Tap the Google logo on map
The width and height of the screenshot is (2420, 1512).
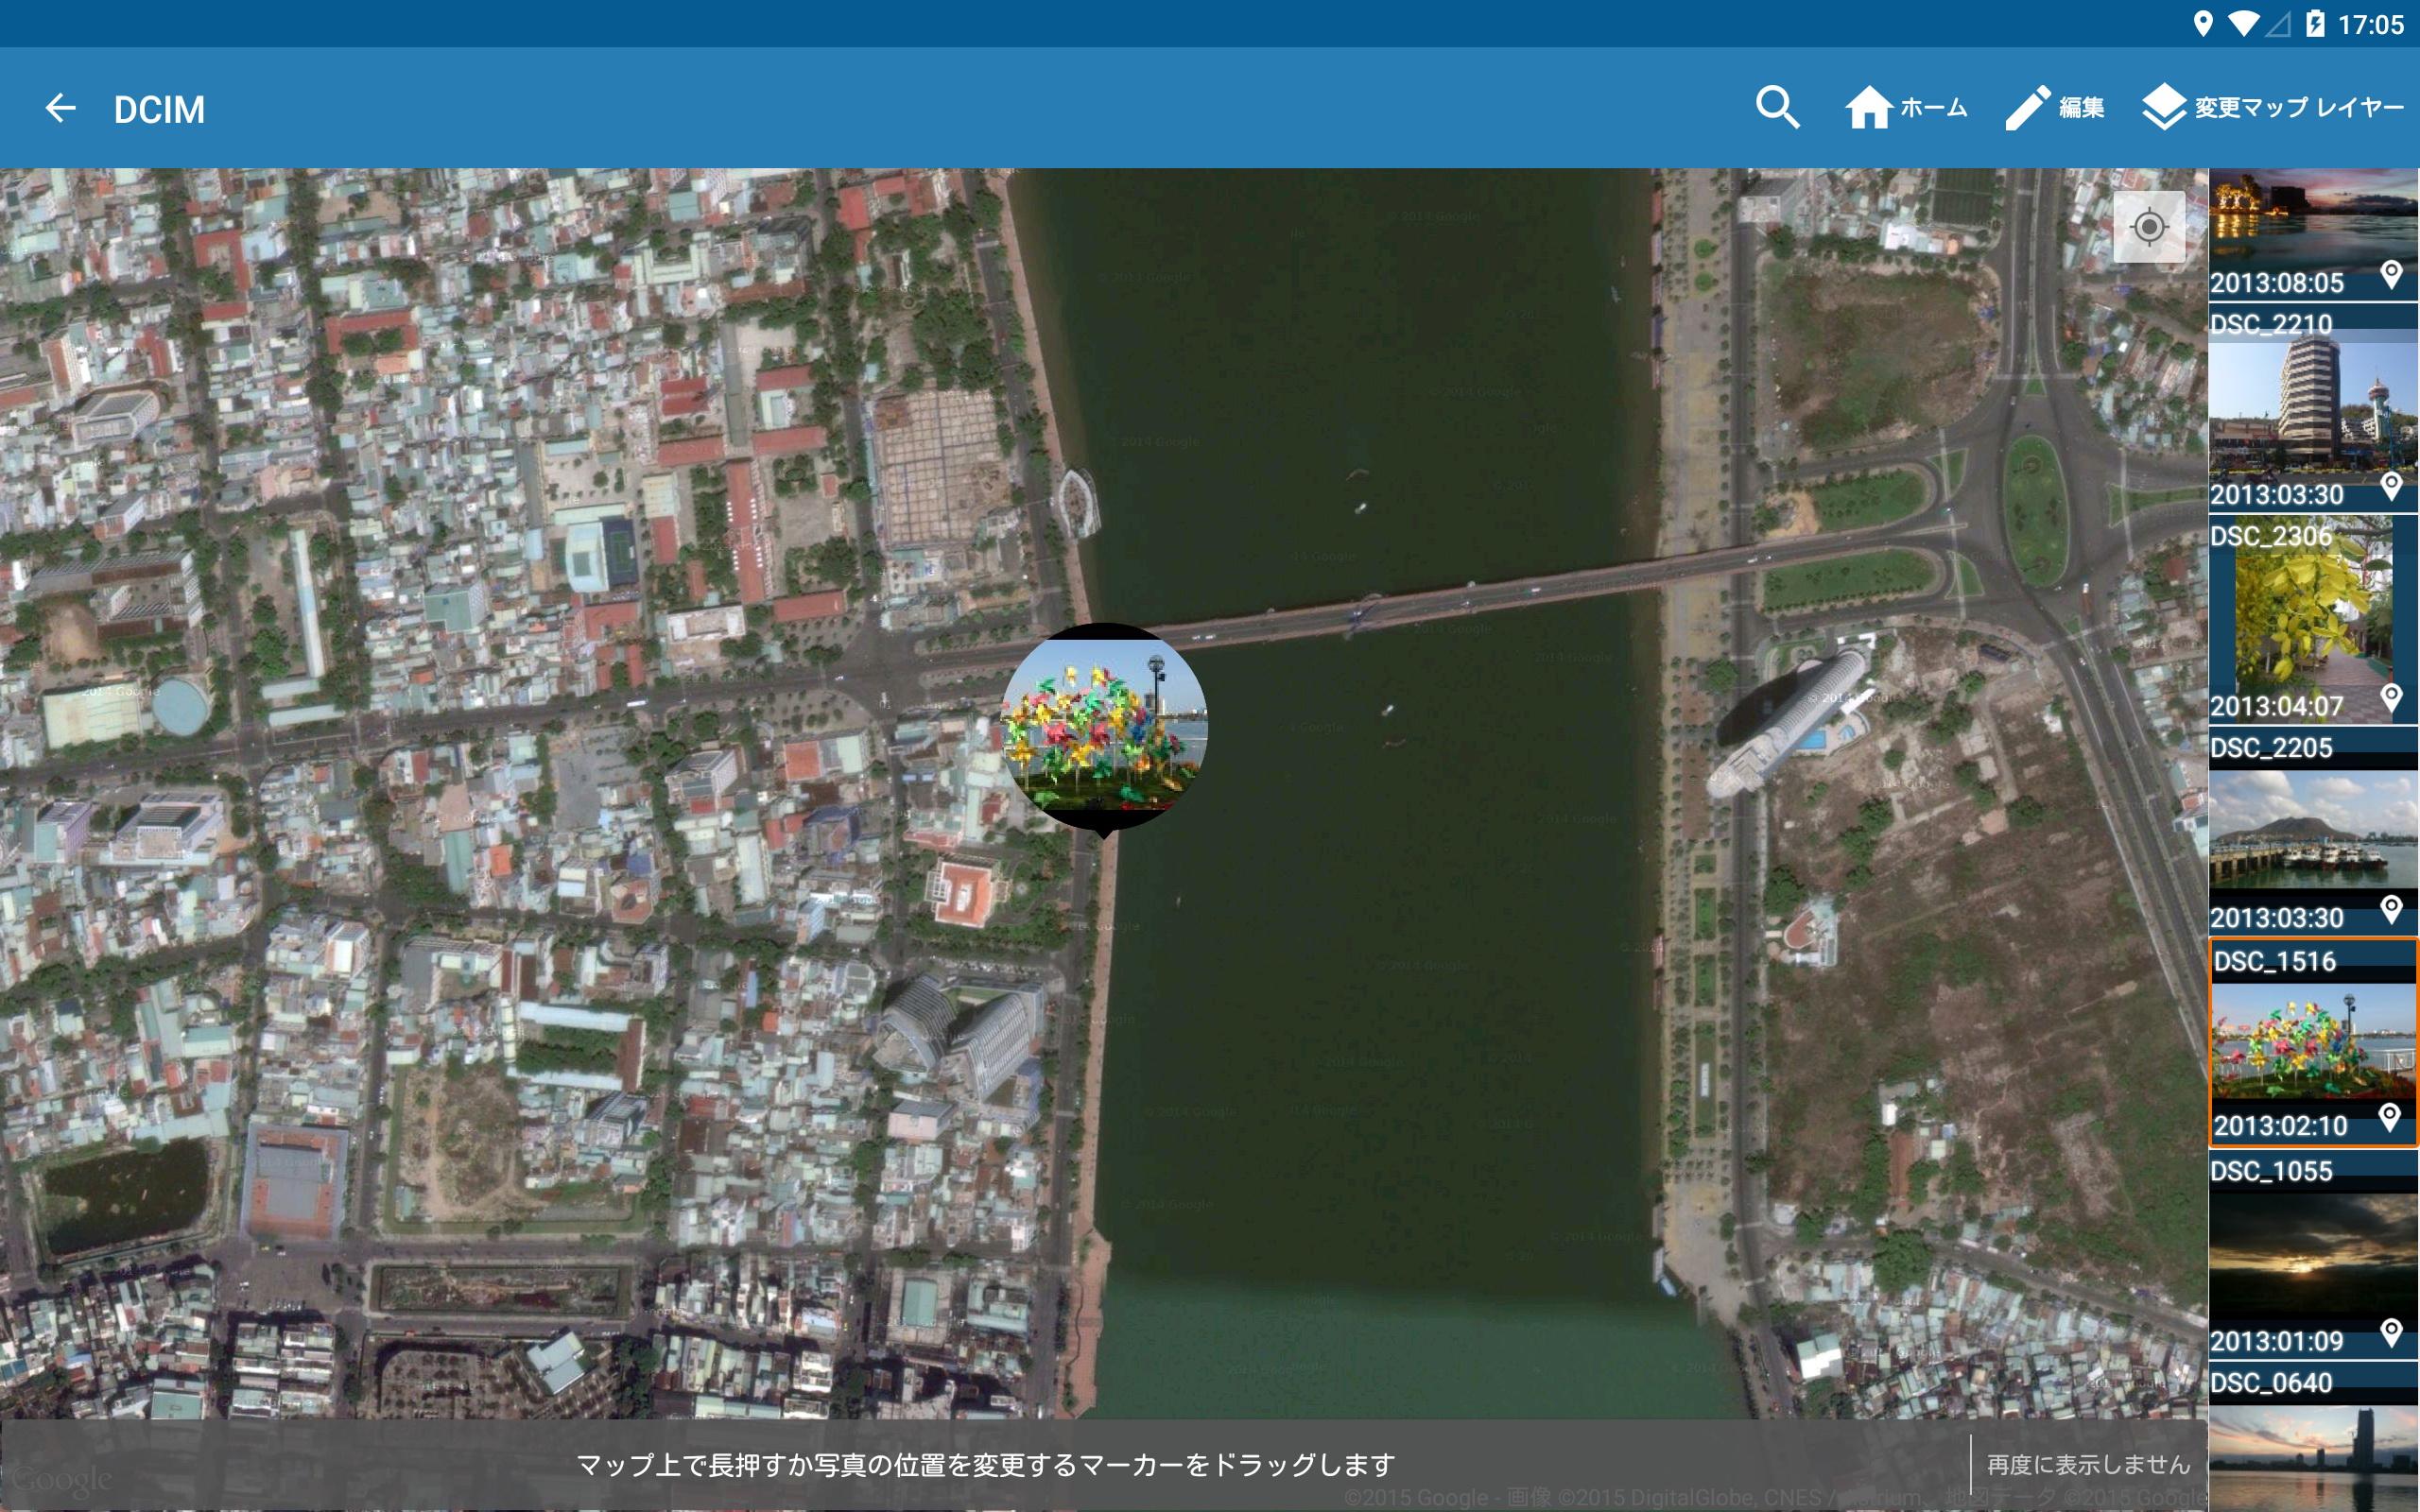[62, 1478]
